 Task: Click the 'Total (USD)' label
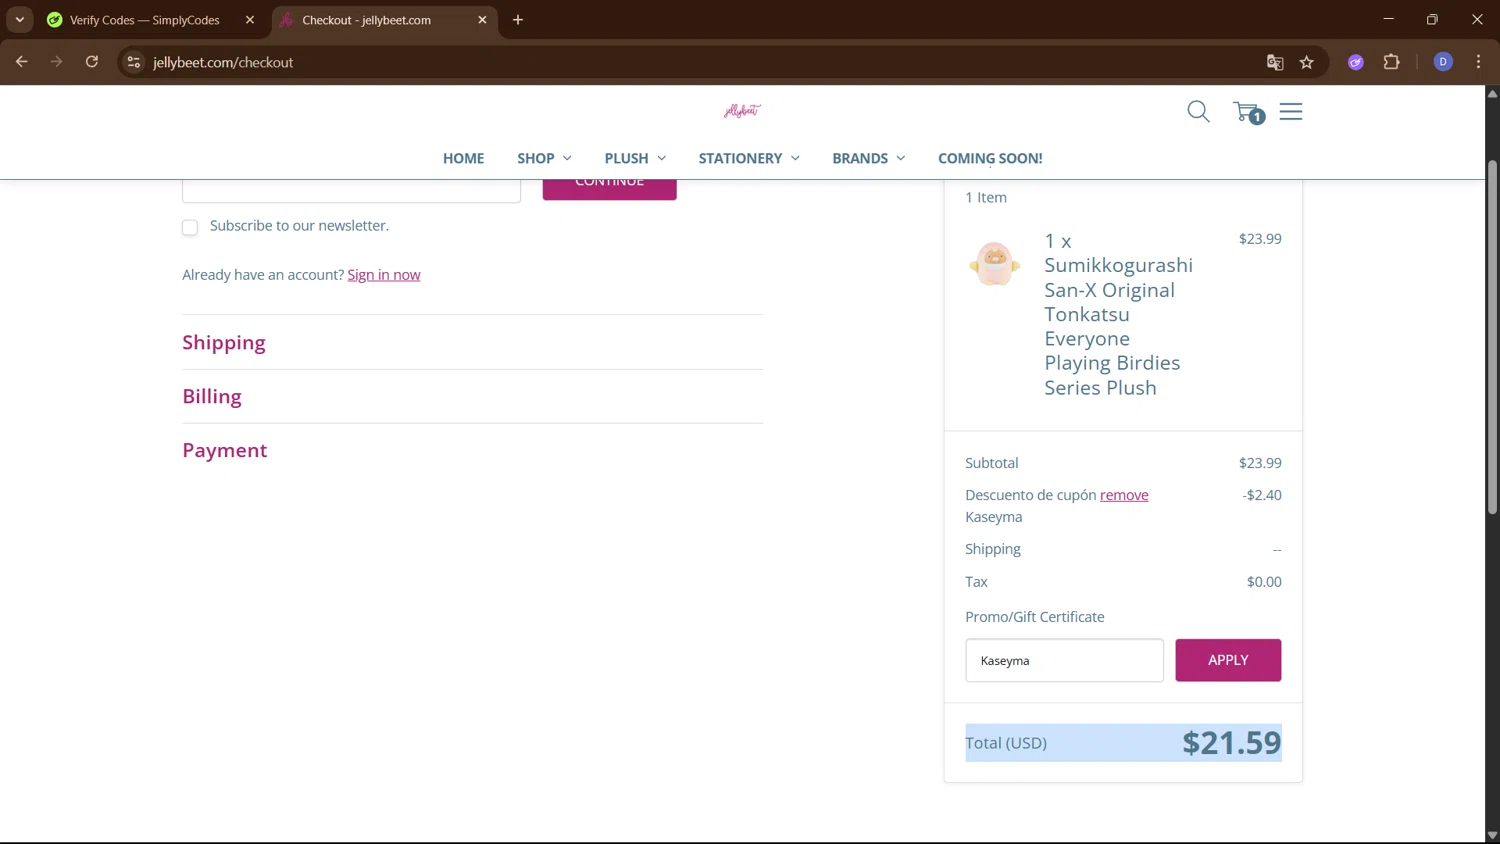(x=1006, y=743)
